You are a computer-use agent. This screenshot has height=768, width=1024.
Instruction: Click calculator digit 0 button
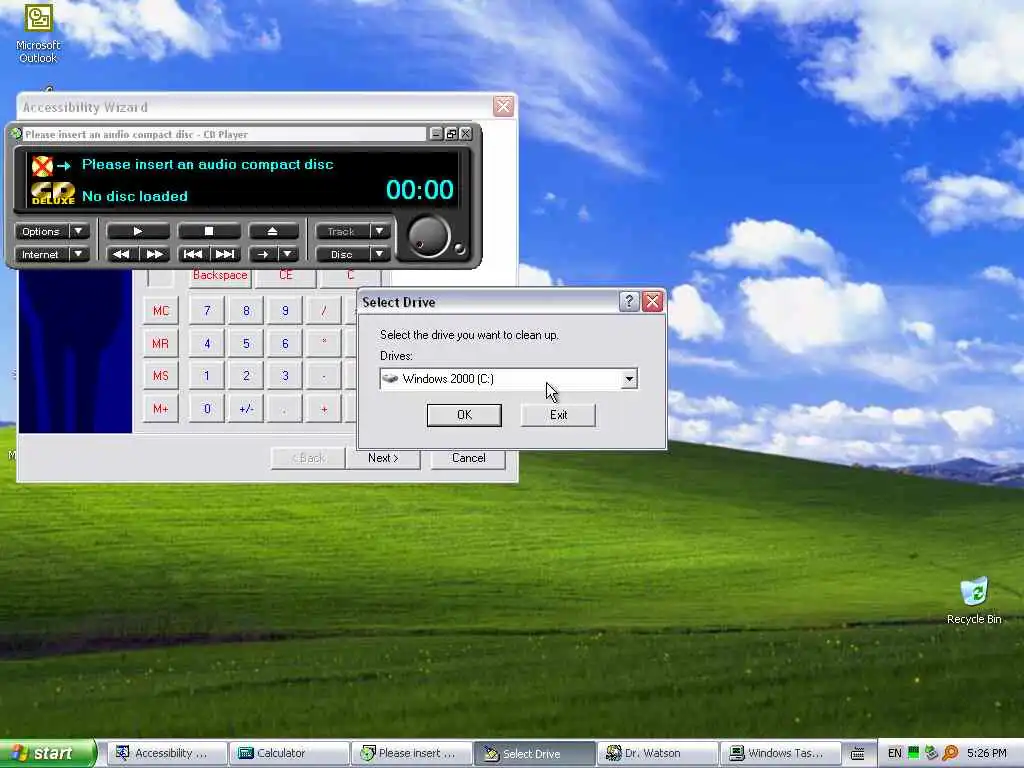tap(207, 409)
